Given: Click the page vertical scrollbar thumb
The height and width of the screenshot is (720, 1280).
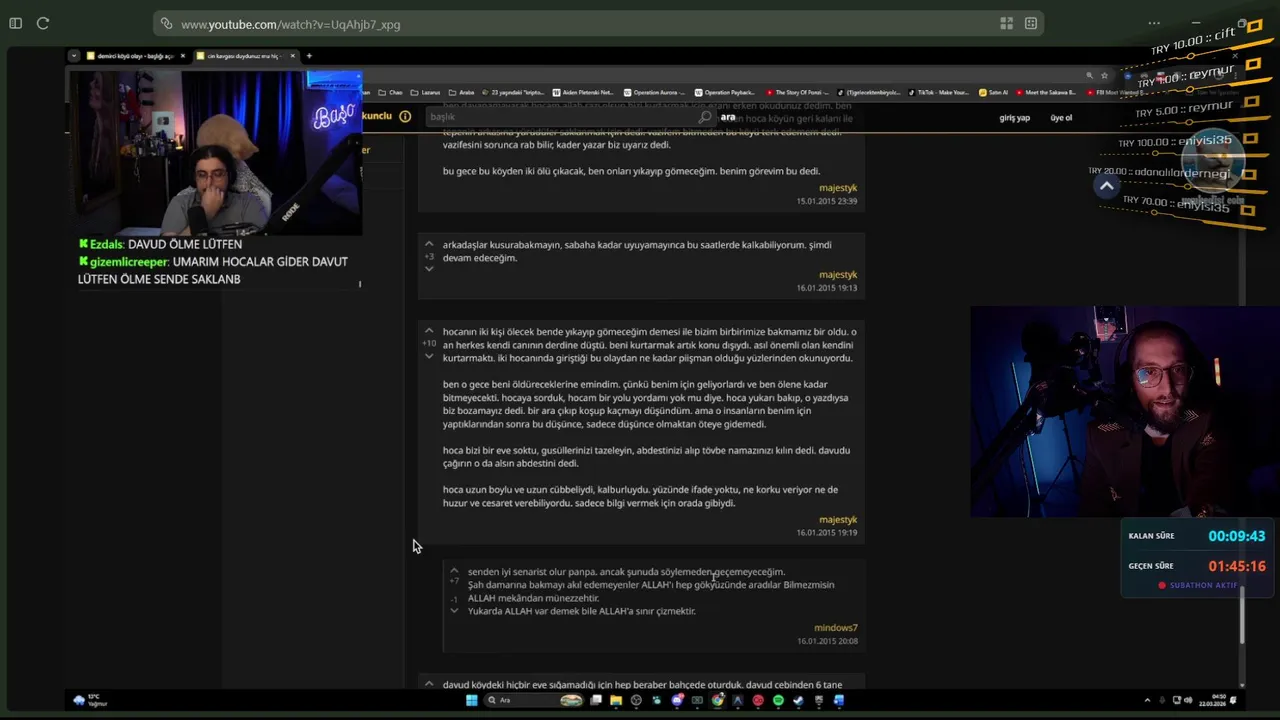Looking at the screenshot, I should point(1242,614).
